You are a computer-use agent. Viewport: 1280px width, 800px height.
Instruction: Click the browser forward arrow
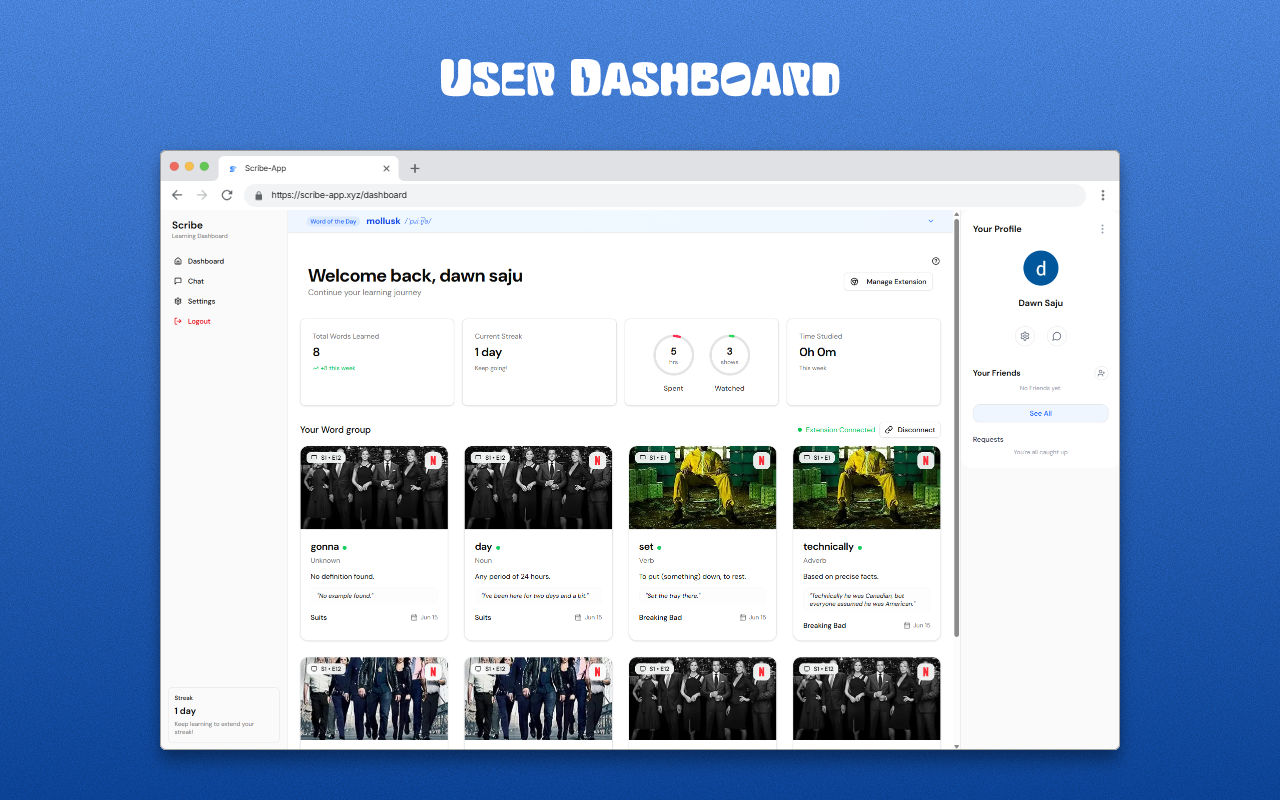pyautogui.click(x=202, y=195)
